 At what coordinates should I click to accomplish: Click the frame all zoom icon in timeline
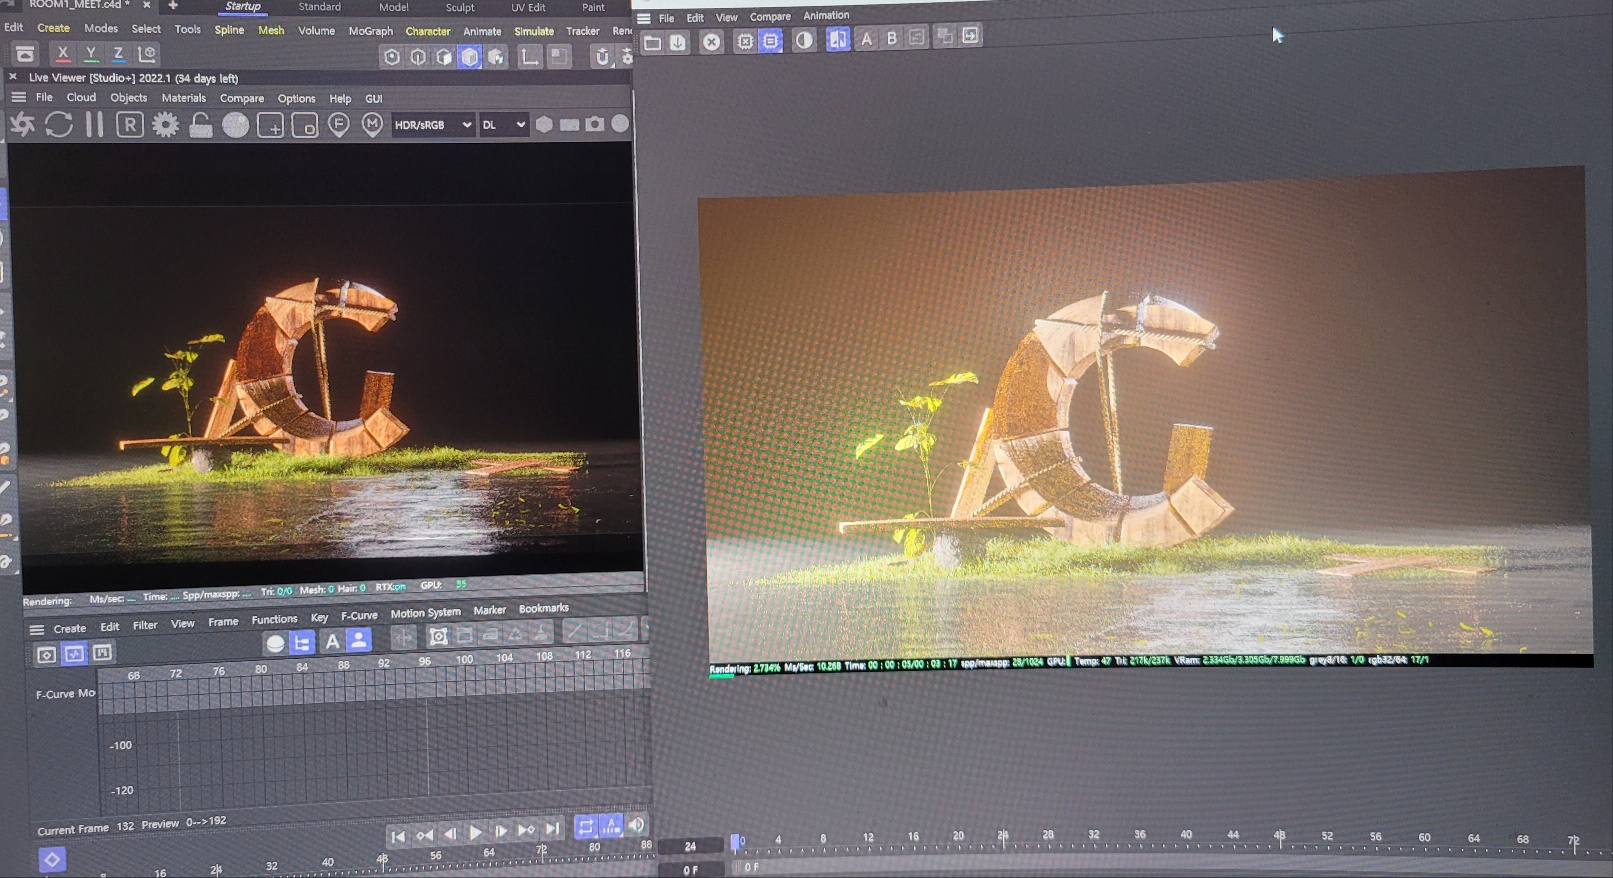(x=438, y=636)
